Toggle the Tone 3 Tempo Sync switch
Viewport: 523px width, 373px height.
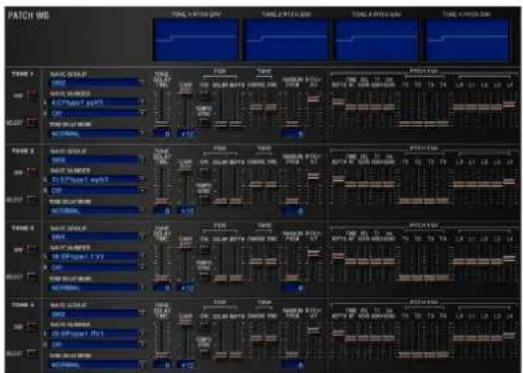[204, 276]
